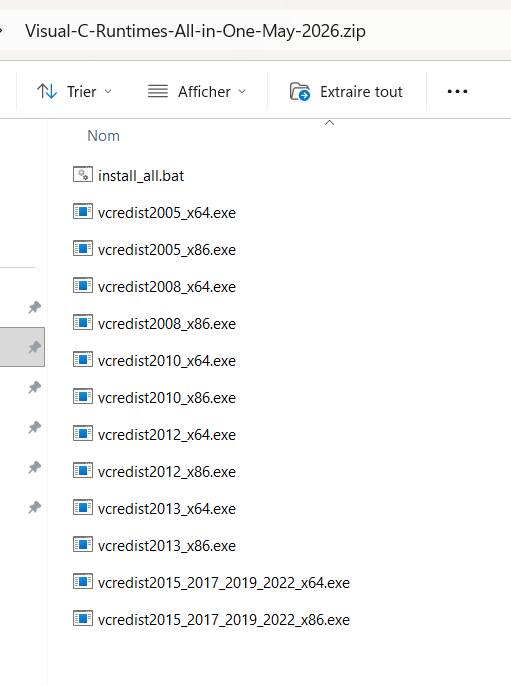Select the vcredist2012_x64.exe file name
Image resolution: width=511 pixels, height=686 pixels.
click(167, 435)
